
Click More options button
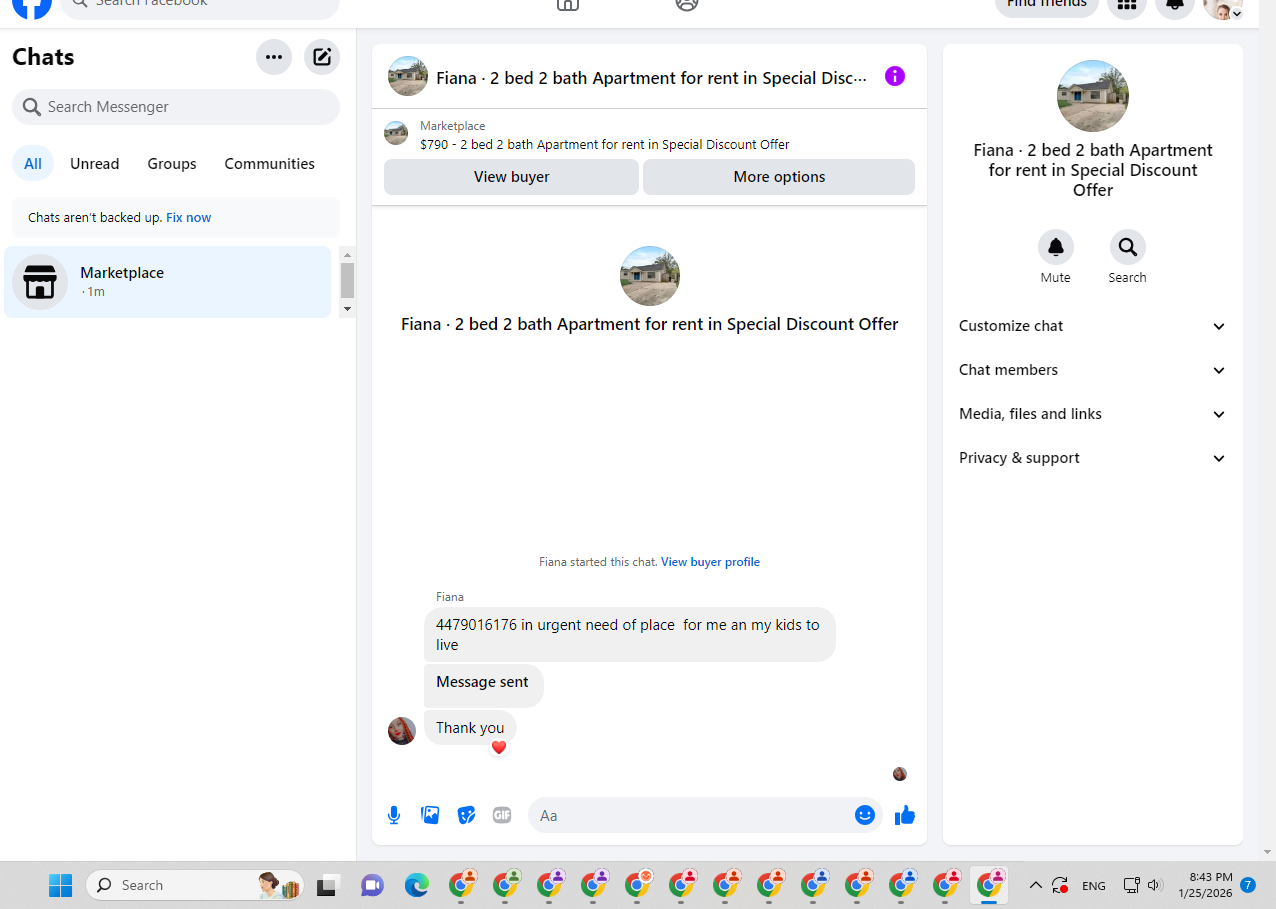pyautogui.click(x=779, y=177)
